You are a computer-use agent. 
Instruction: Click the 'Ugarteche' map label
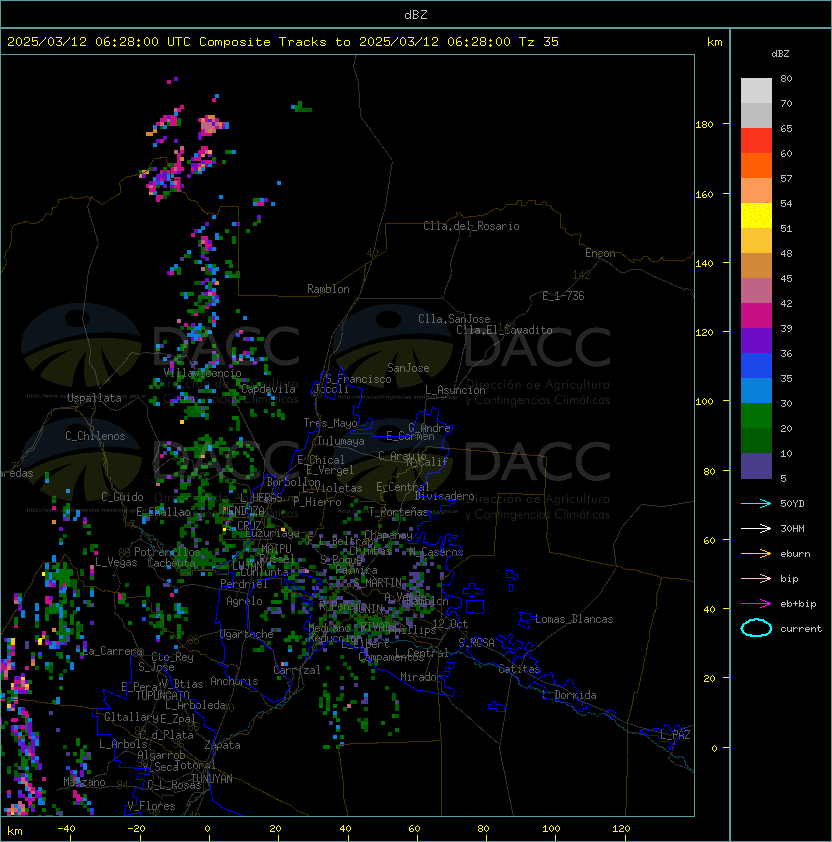coord(247,634)
